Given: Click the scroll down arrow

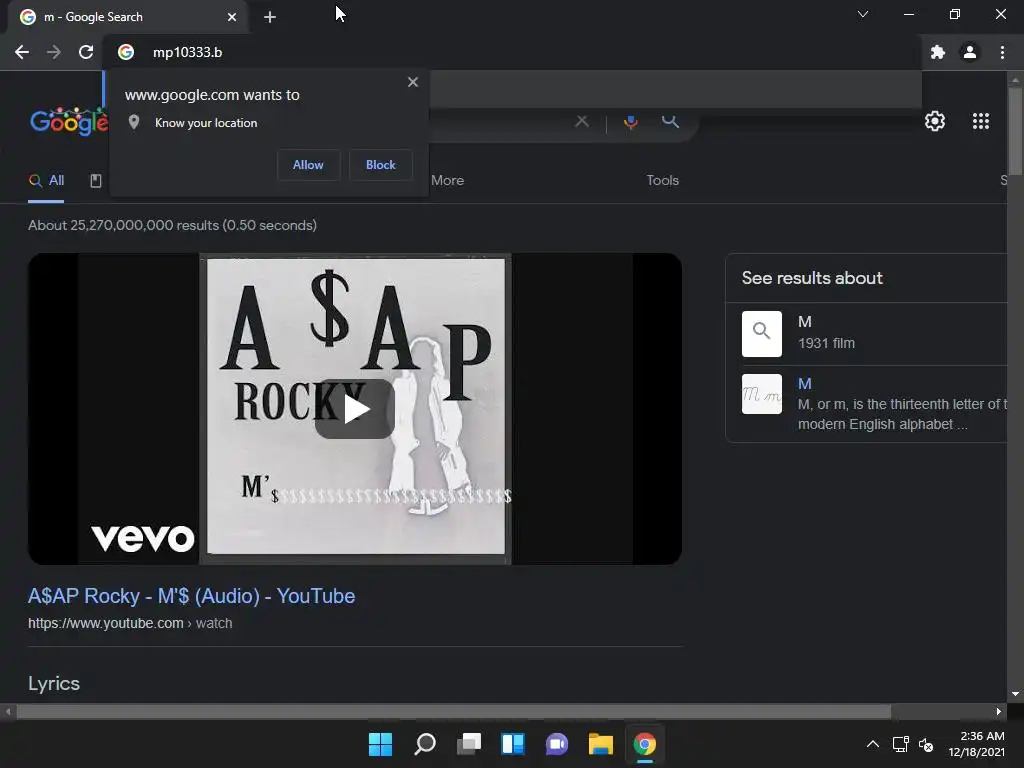Looking at the screenshot, I should pyautogui.click(x=1015, y=694).
